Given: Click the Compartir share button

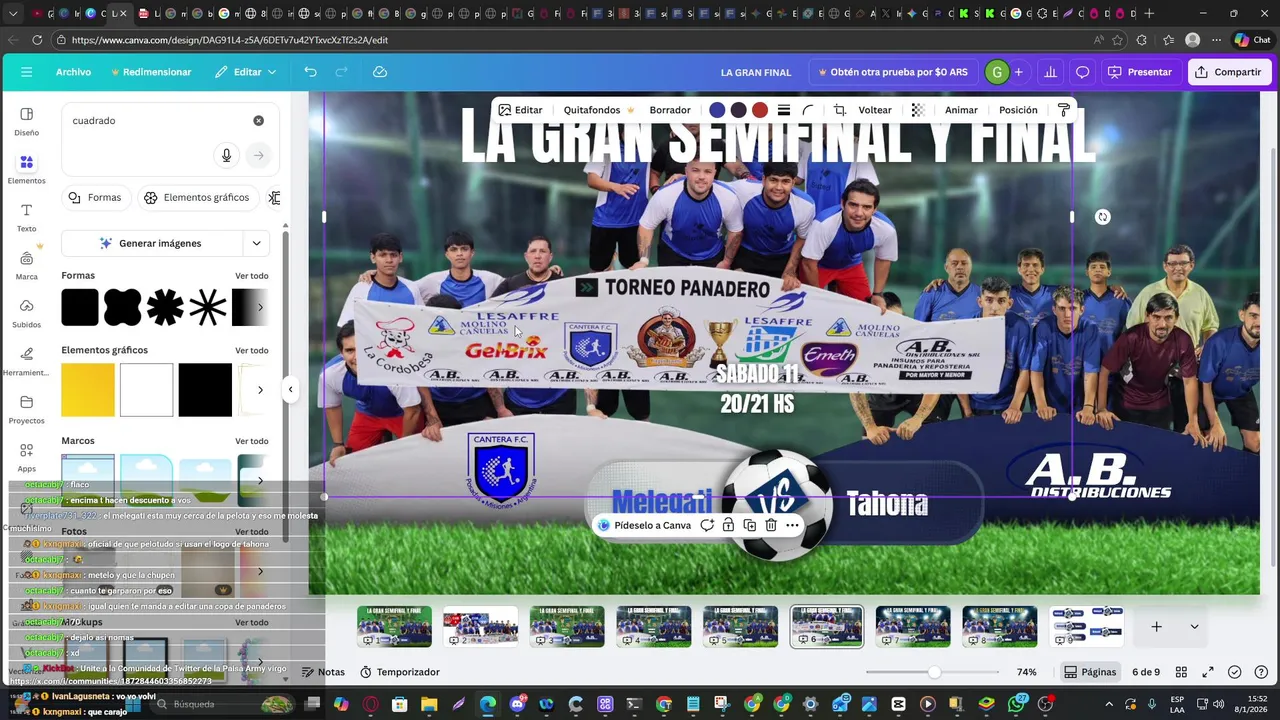Looking at the screenshot, I should click(x=1228, y=72).
